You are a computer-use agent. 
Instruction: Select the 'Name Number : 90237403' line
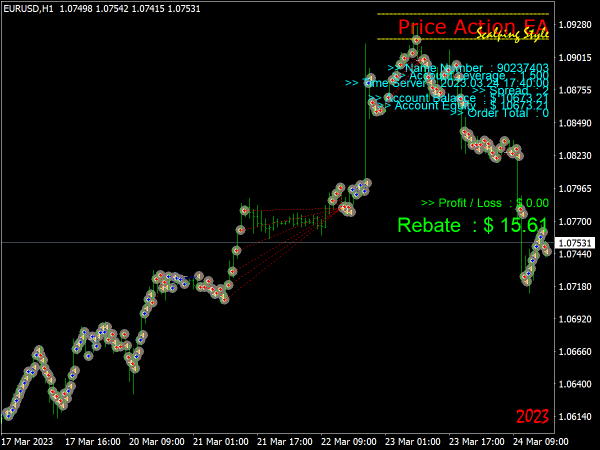468,68
